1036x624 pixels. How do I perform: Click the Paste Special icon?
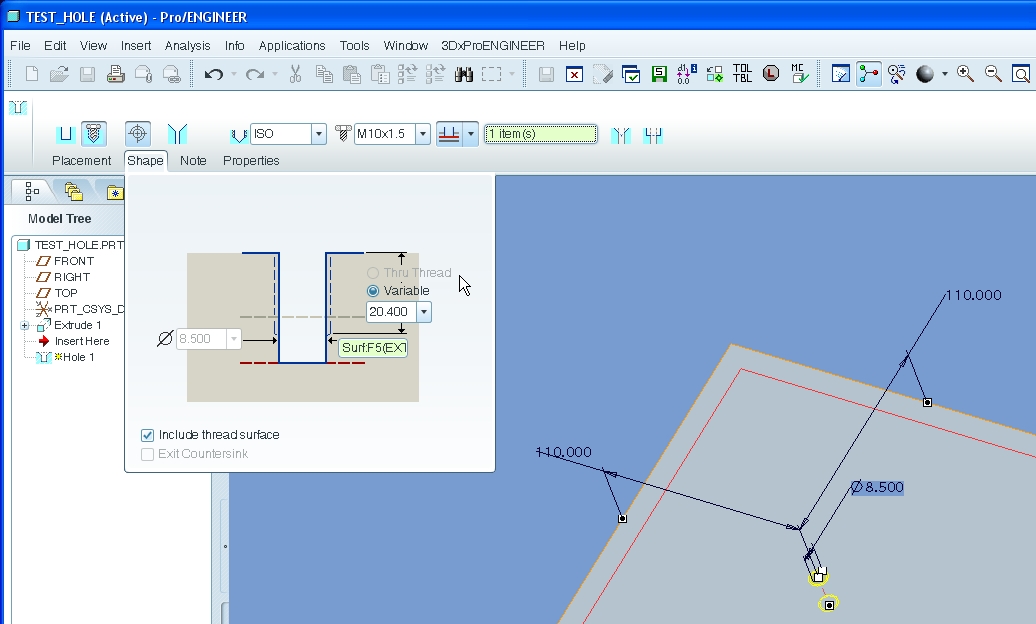[x=379, y=73]
